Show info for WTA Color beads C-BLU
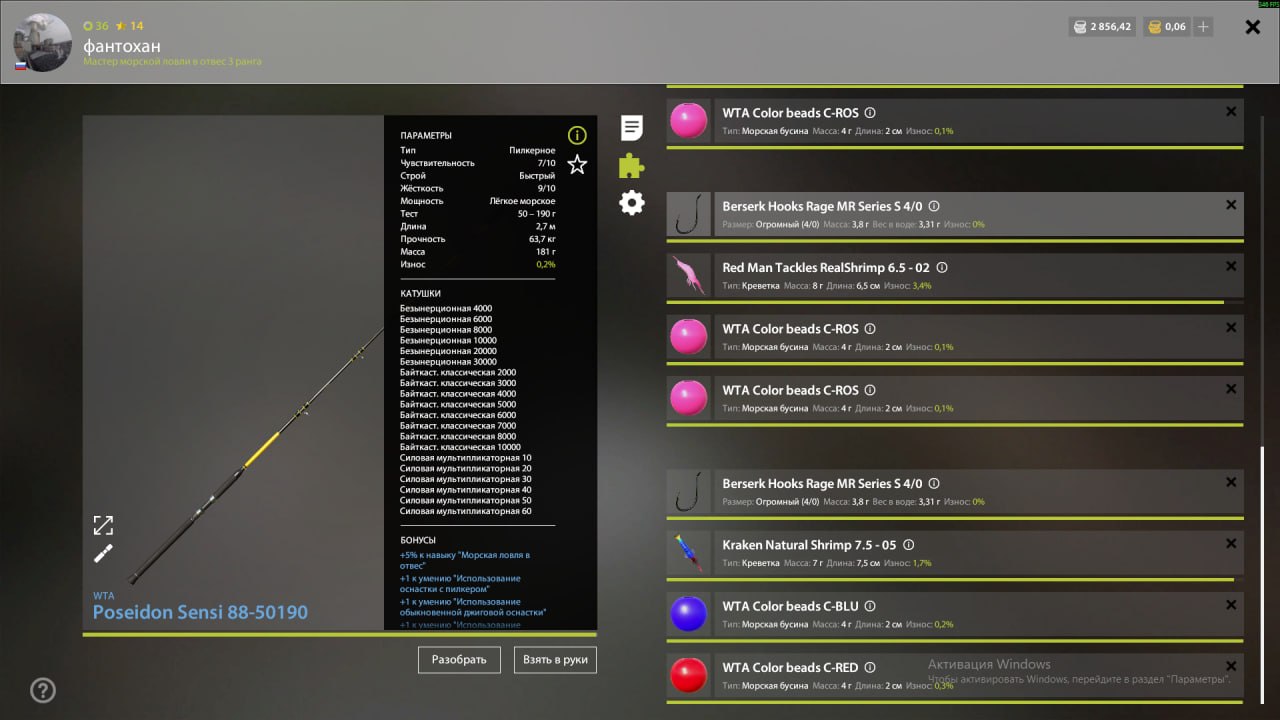The height and width of the screenshot is (720, 1280). click(x=869, y=606)
